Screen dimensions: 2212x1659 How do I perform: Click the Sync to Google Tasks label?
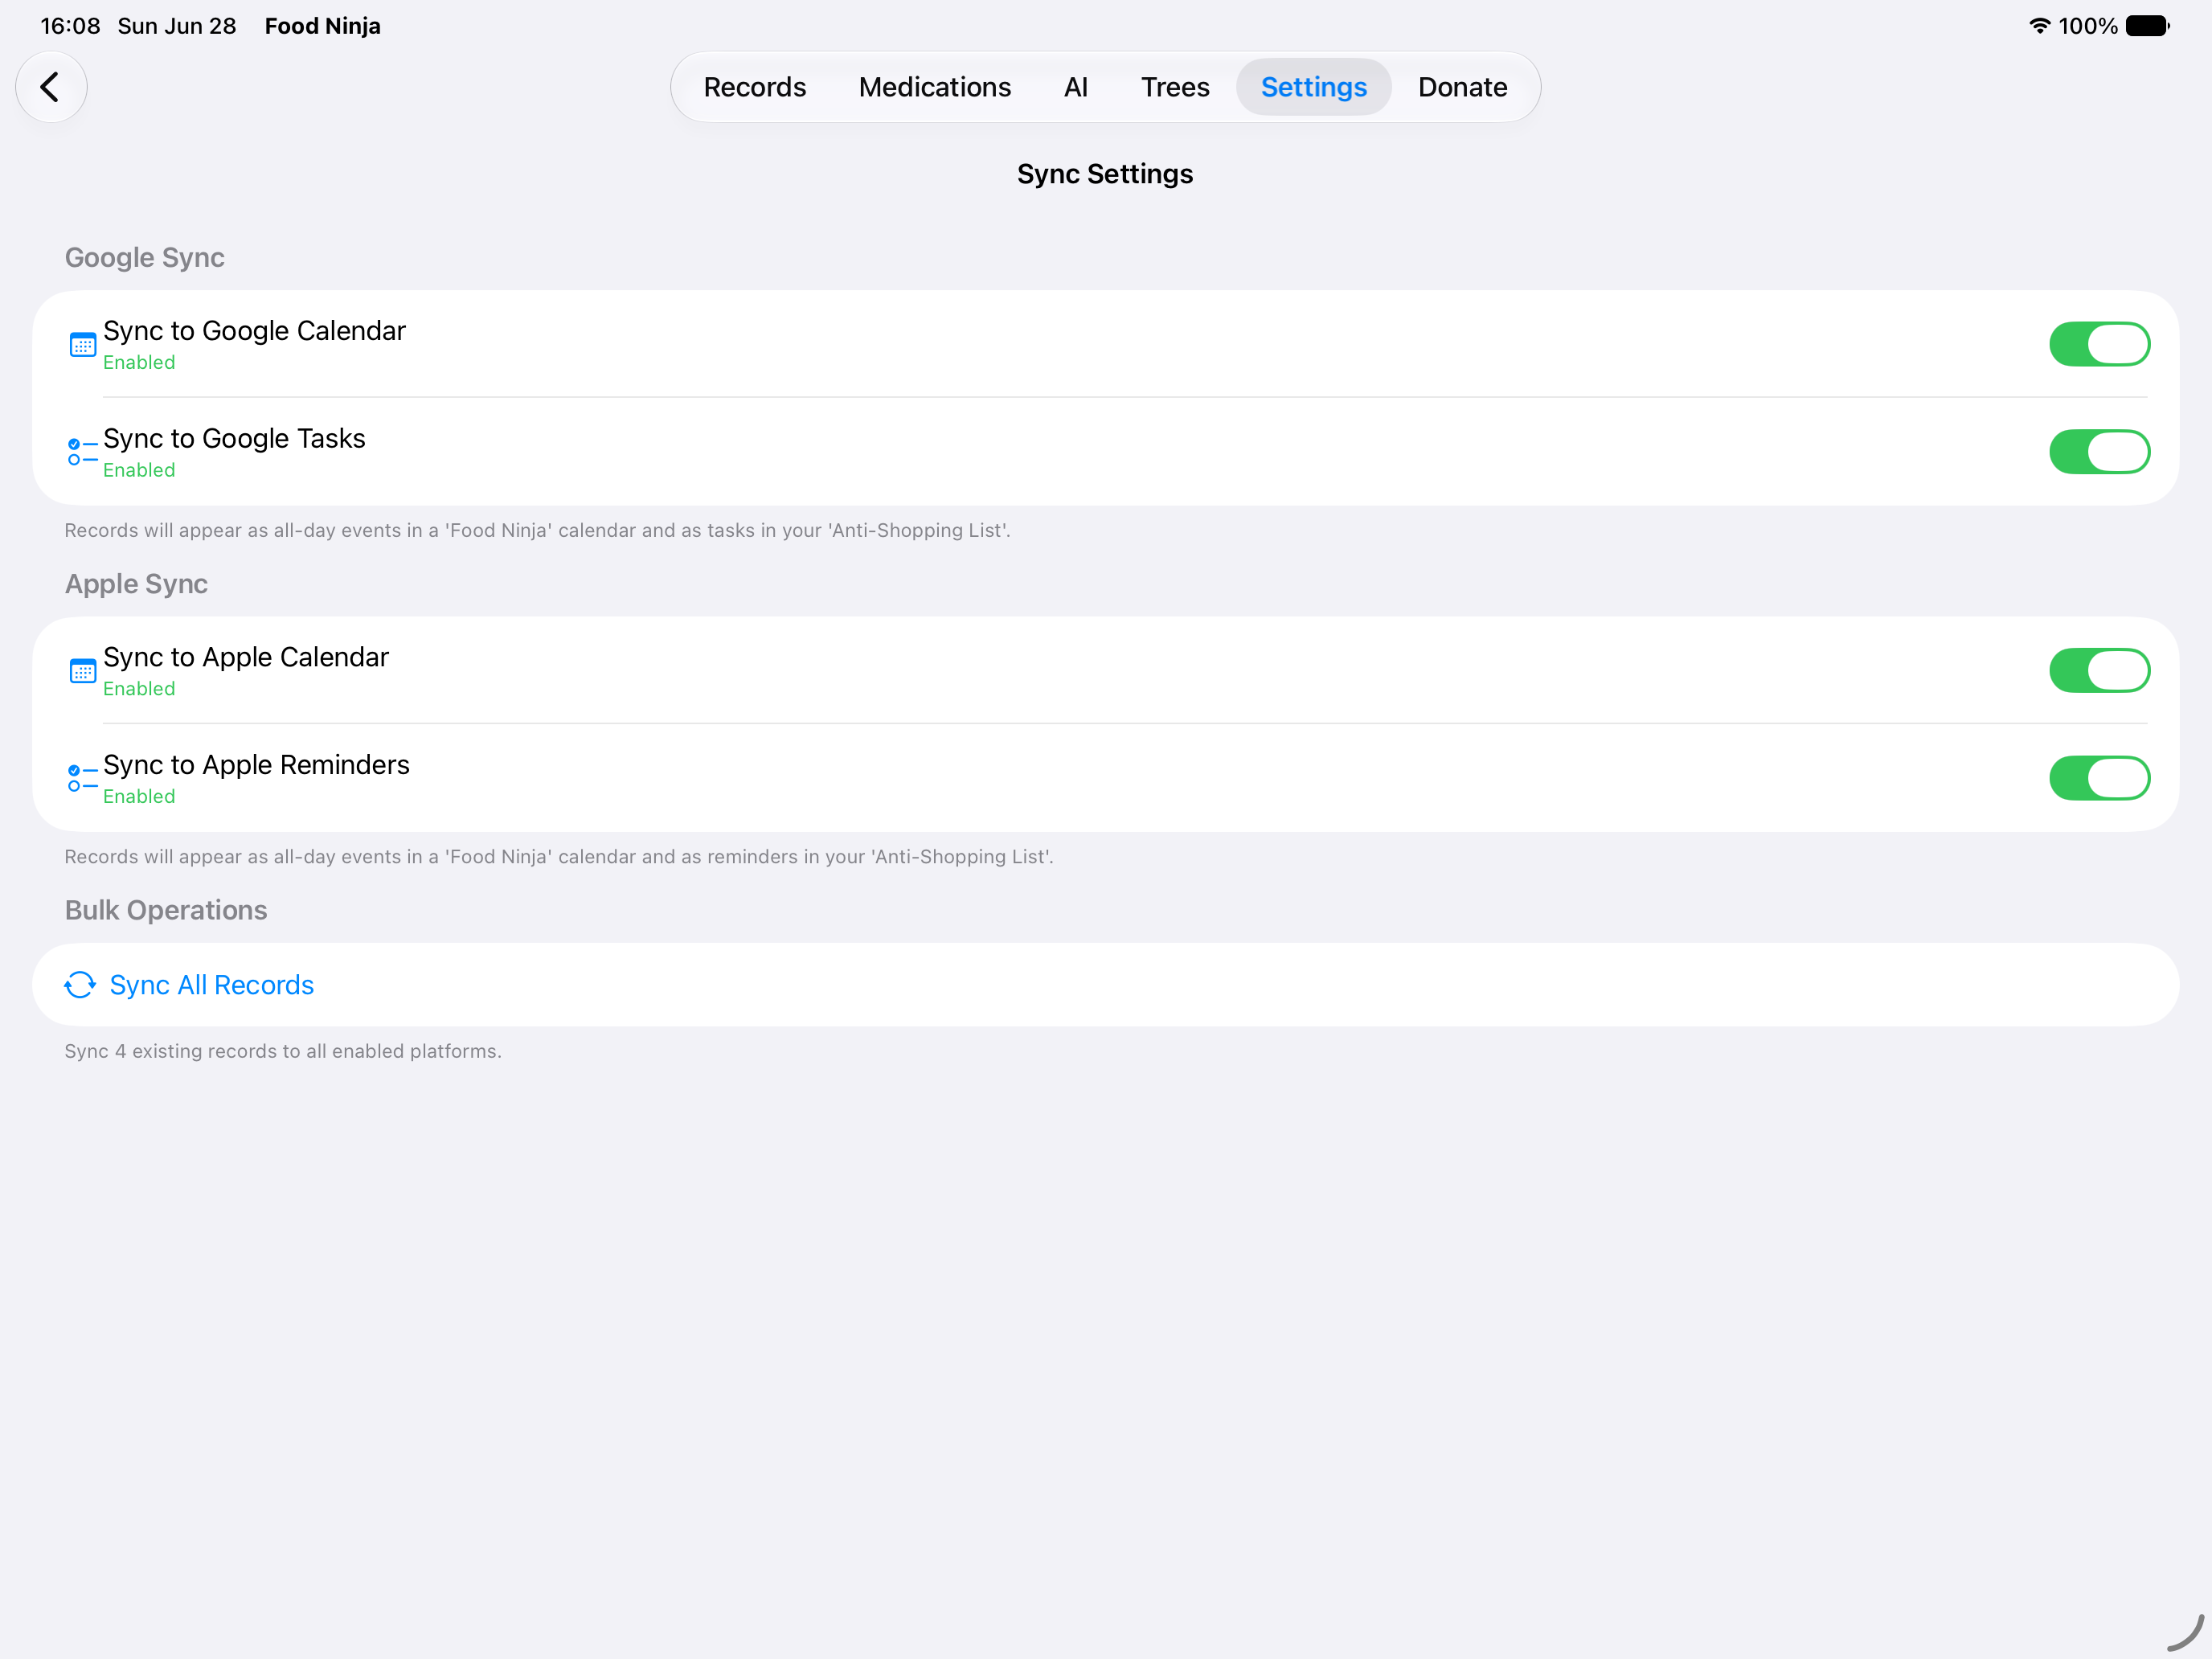234,439
